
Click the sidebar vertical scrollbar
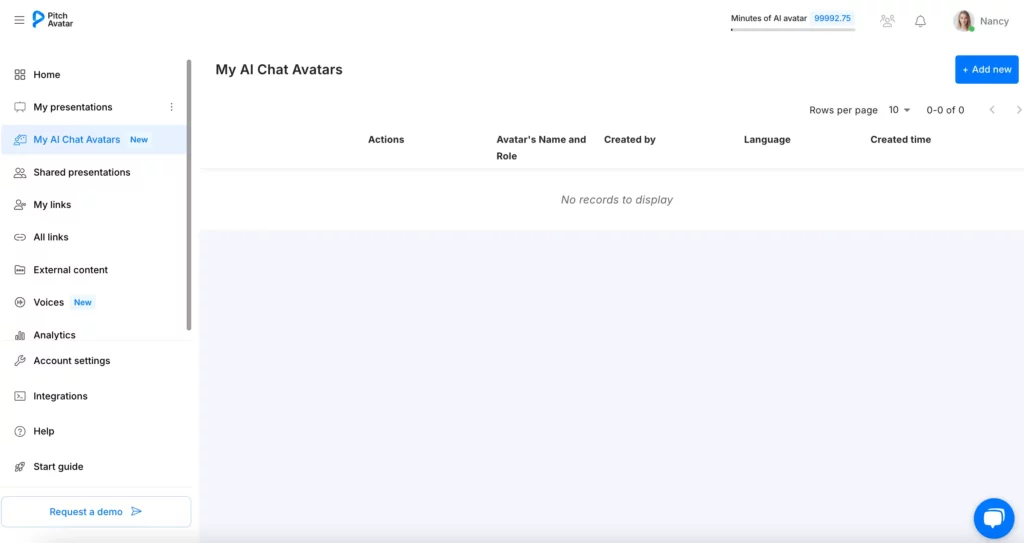(189, 195)
